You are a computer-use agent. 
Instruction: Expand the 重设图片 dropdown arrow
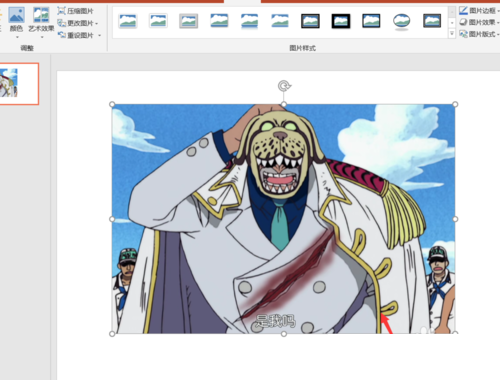tap(100, 35)
